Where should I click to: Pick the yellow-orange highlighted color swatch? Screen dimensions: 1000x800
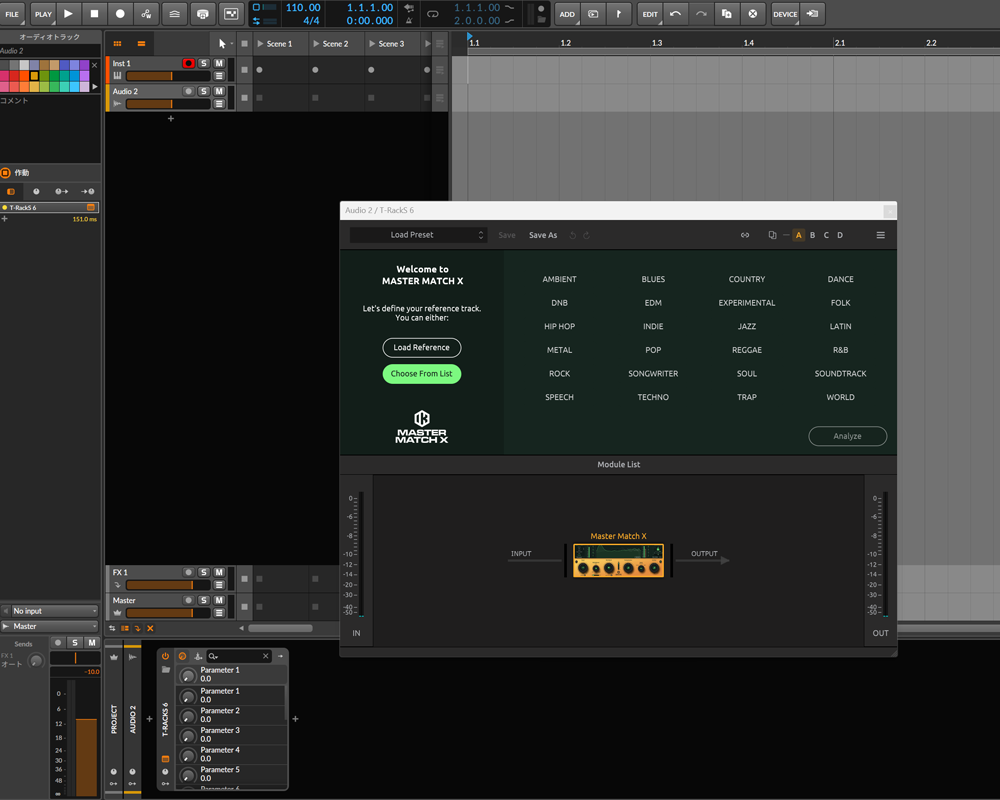34,76
